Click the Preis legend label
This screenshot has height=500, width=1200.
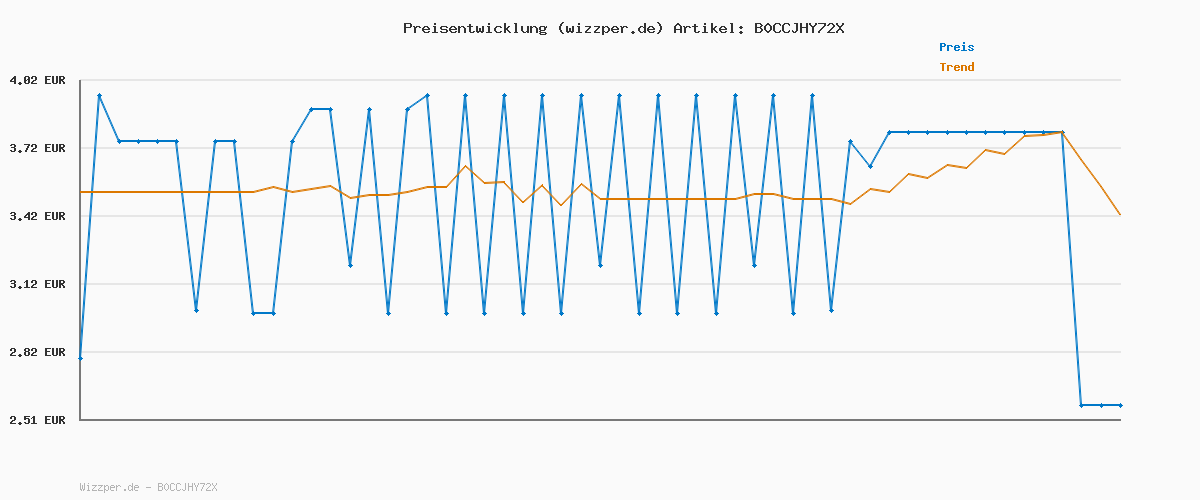click(x=956, y=47)
